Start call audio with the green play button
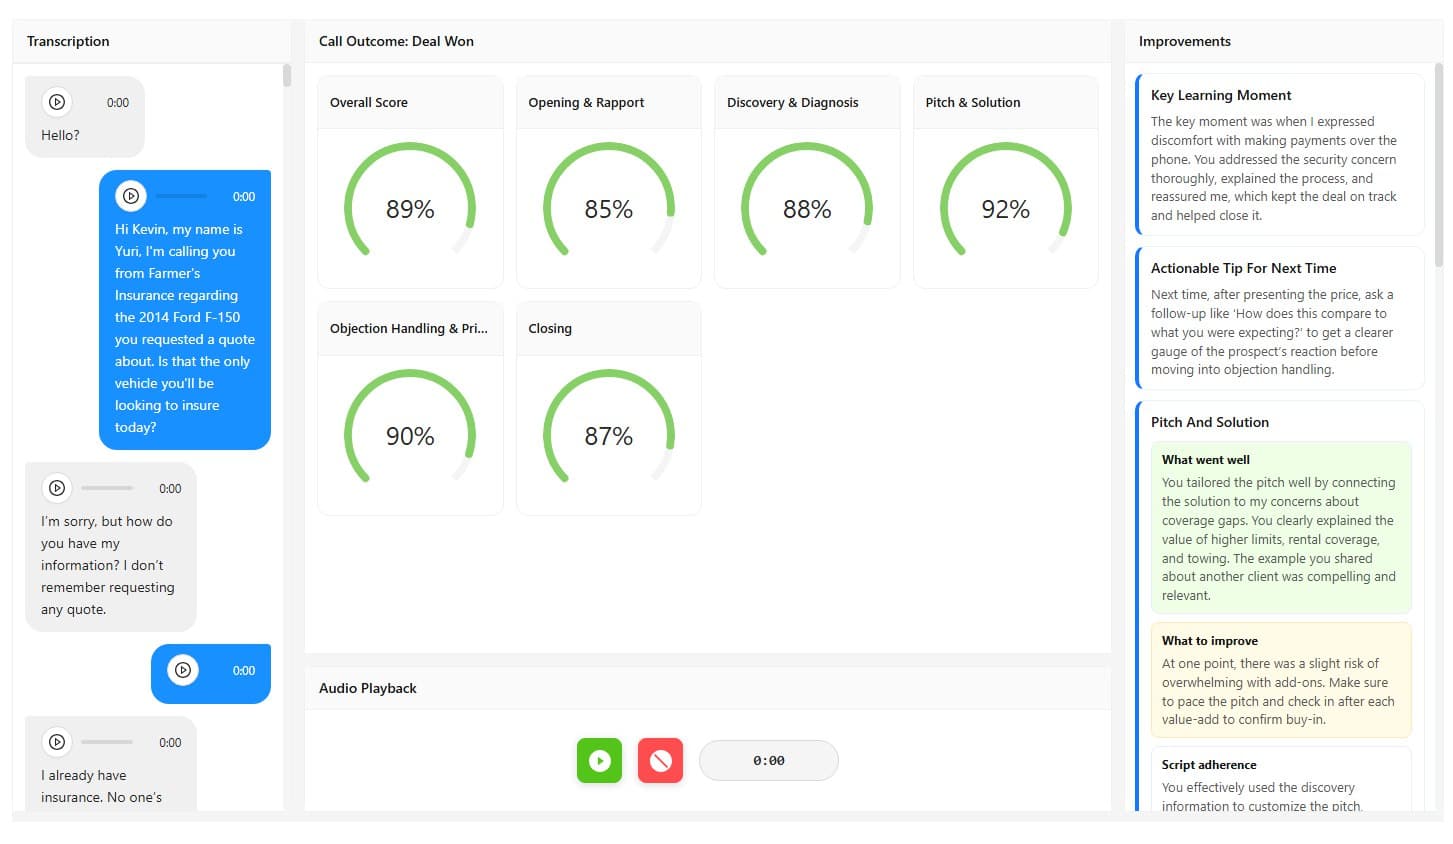Screen dimensions: 1453x844 pyautogui.click(x=599, y=760)
